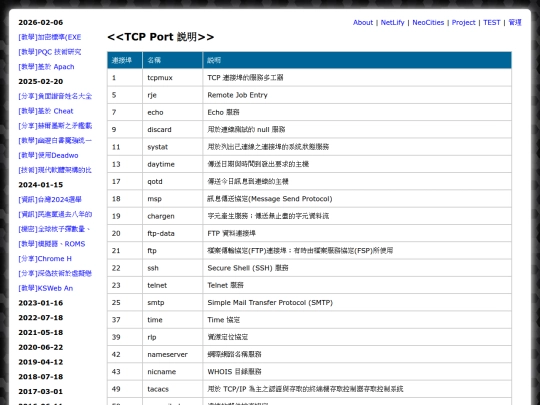
Task: Go to the NeoCities link
Action: [x=428, y=22]
